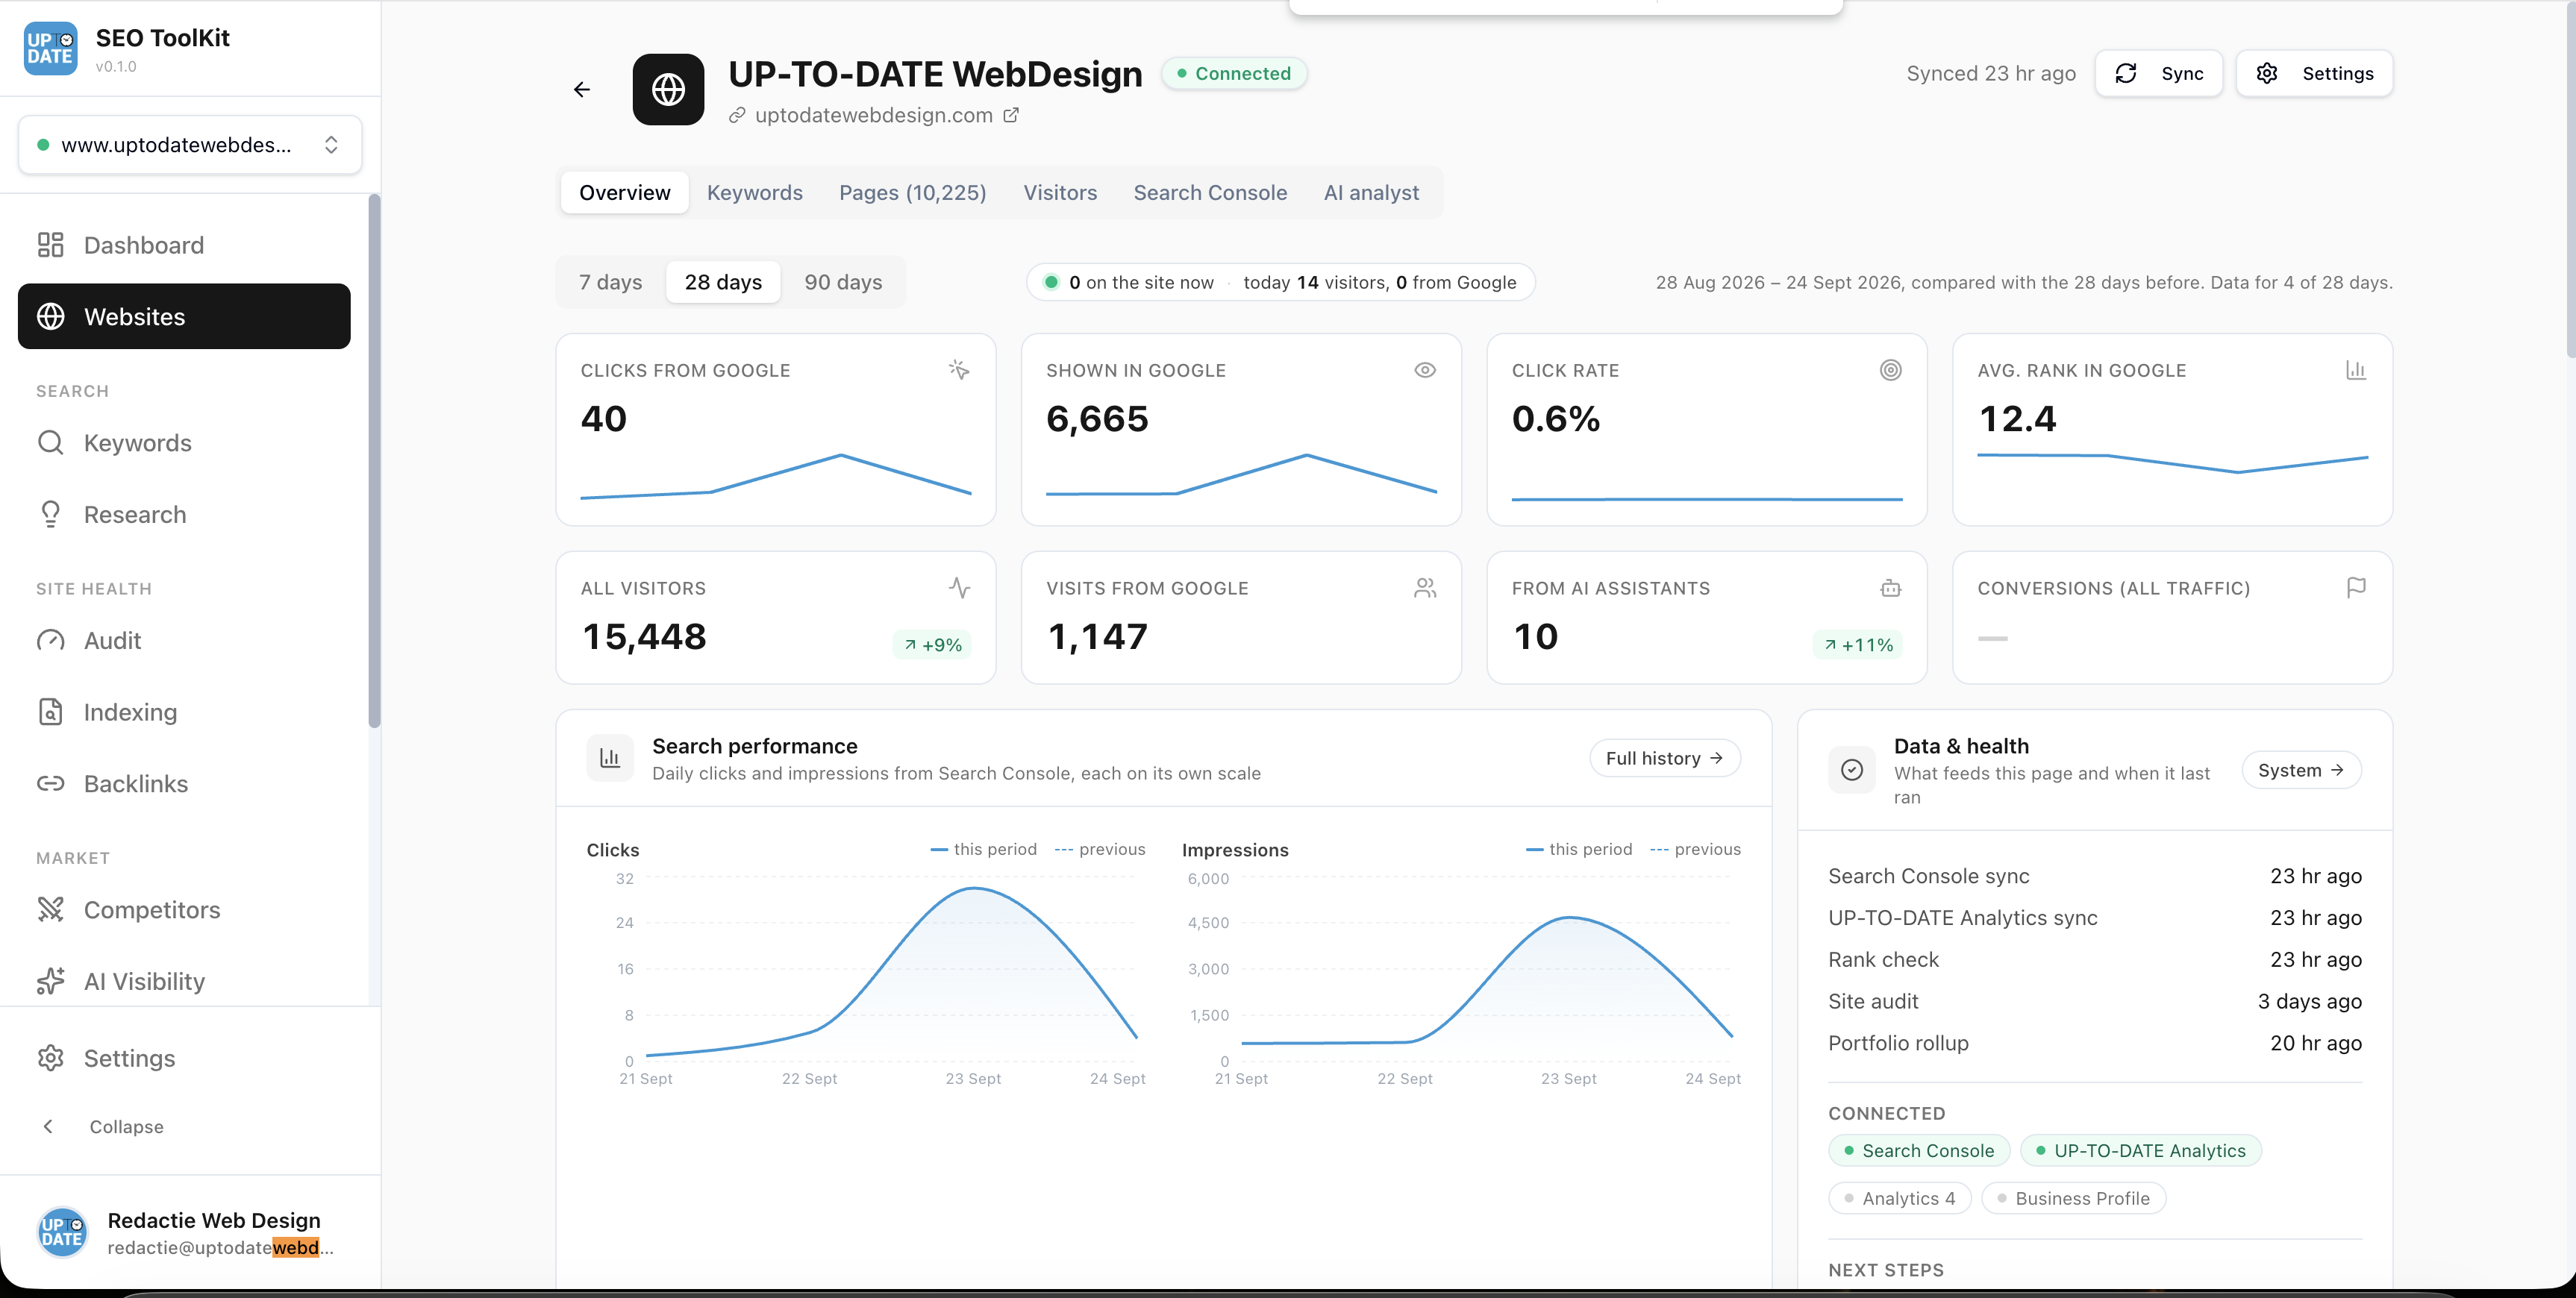Open Audit in the sidebar
This screenshot has width=2576, height=1298.
click(x=184, y=640)
